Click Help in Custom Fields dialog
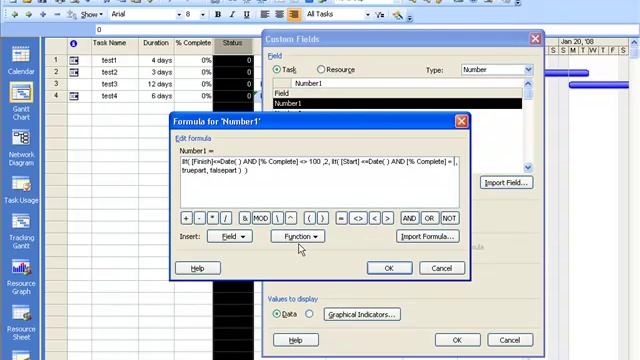Image resolution: width=640 pixels, height=360 pixels. point(296,340)
